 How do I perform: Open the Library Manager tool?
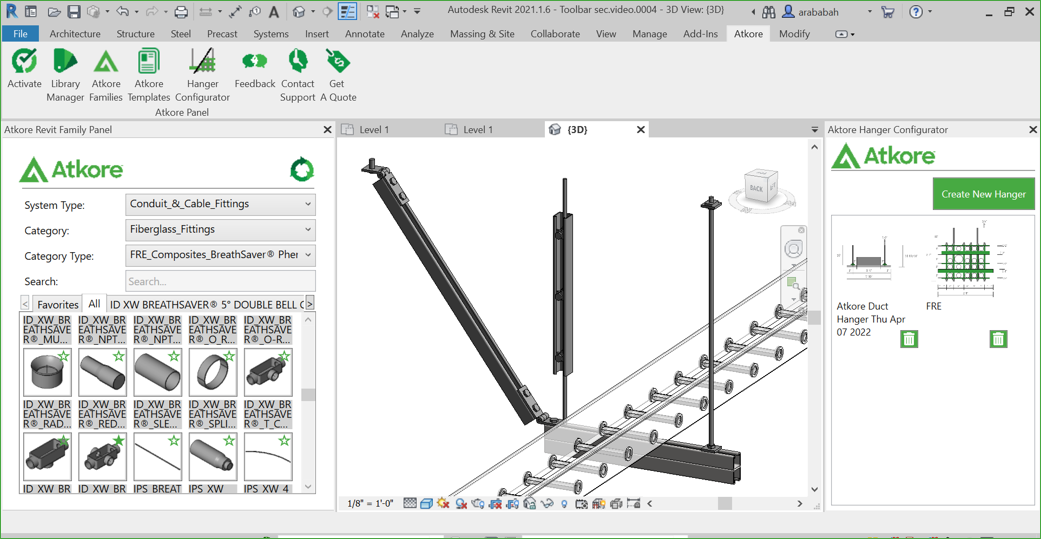click(x=65, y=63)
